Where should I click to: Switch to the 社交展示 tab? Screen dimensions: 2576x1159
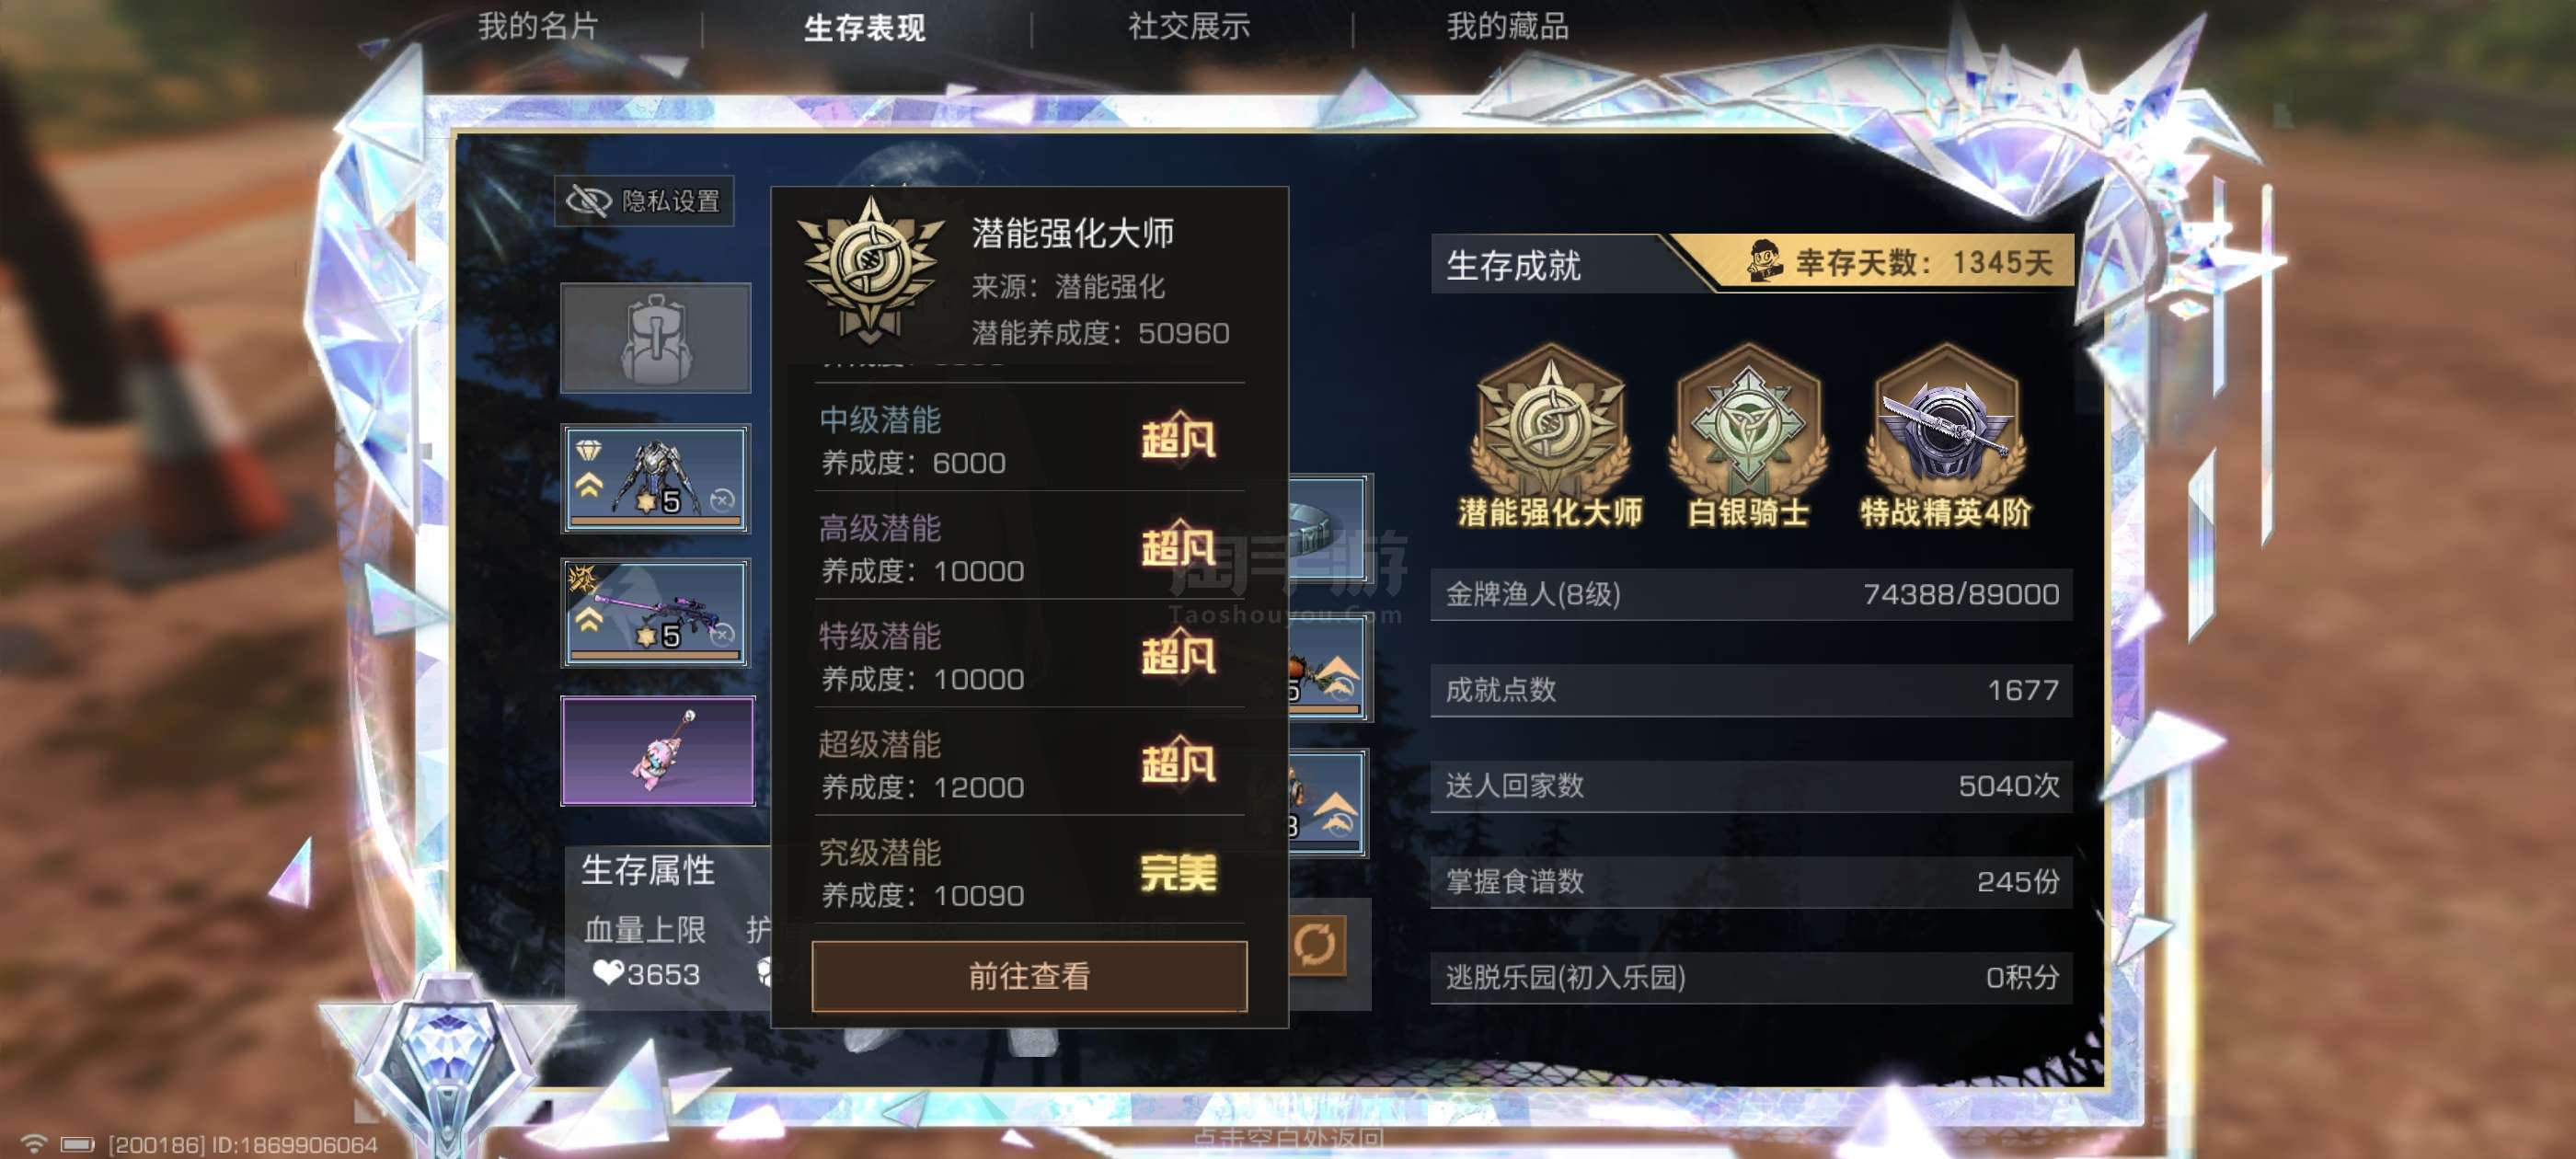[x=1189, y=26]
